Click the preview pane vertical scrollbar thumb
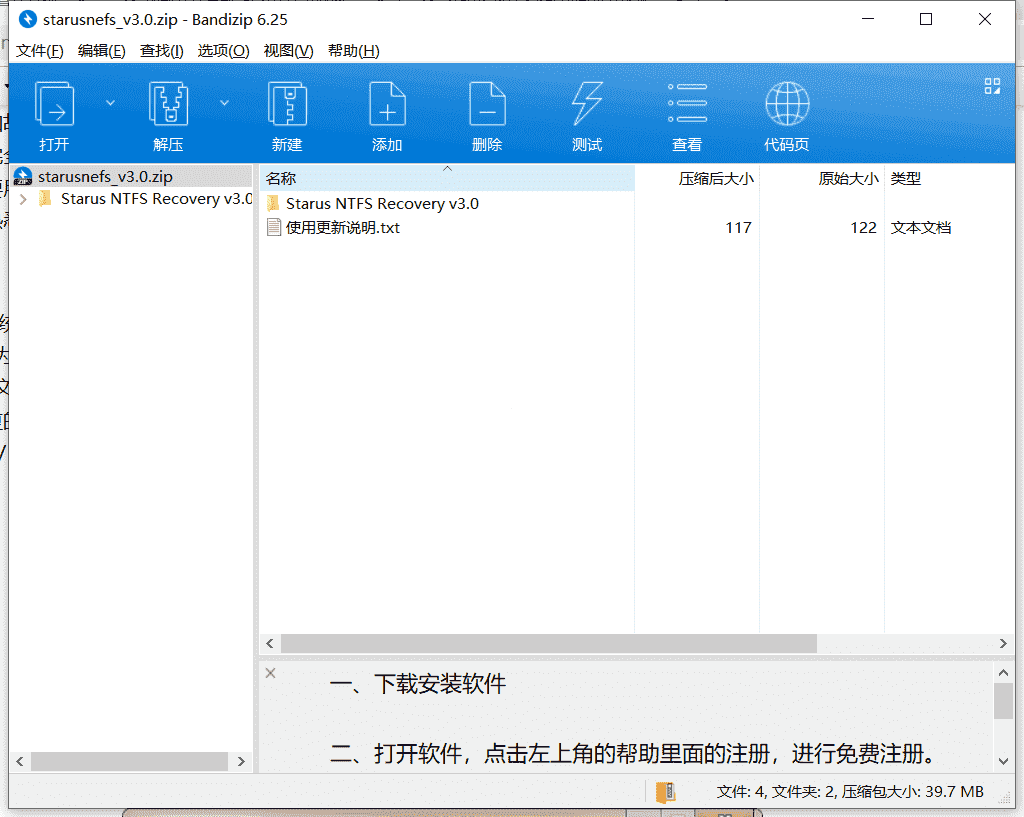This screenshot has height=817, width=1024. pos(1003,701)
